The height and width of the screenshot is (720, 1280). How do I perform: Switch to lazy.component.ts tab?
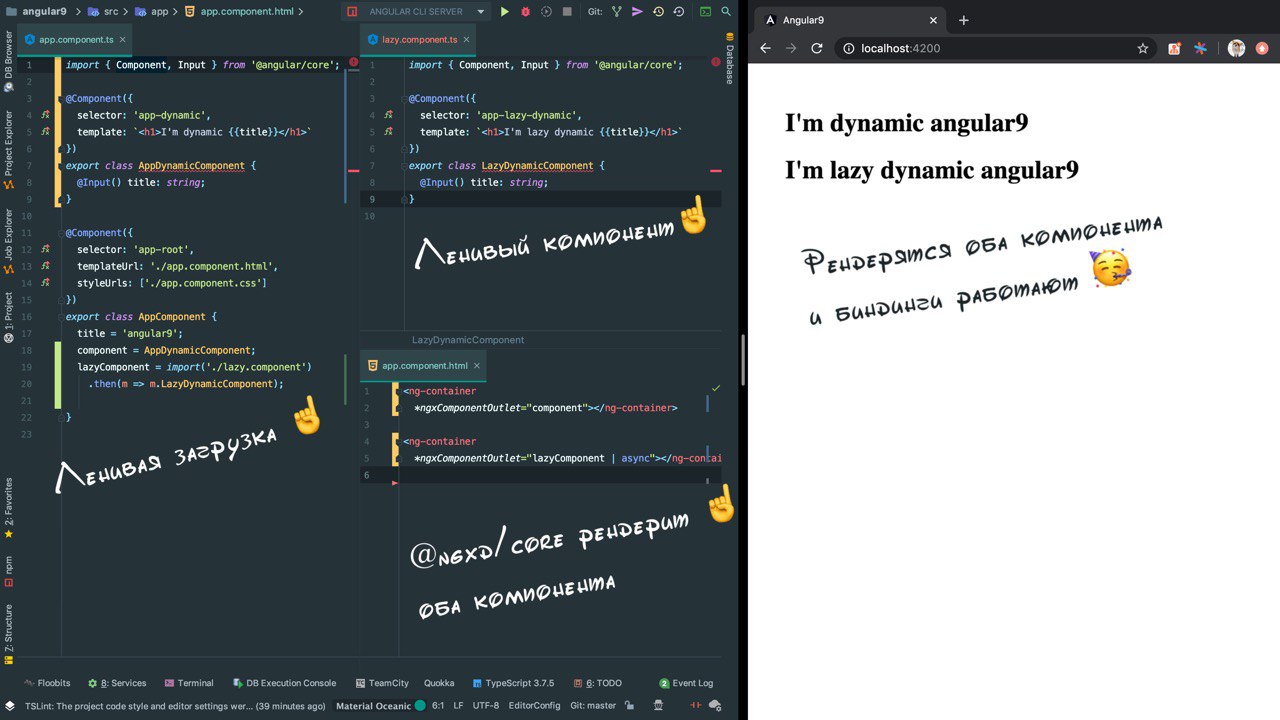click(x=420, y=39)
